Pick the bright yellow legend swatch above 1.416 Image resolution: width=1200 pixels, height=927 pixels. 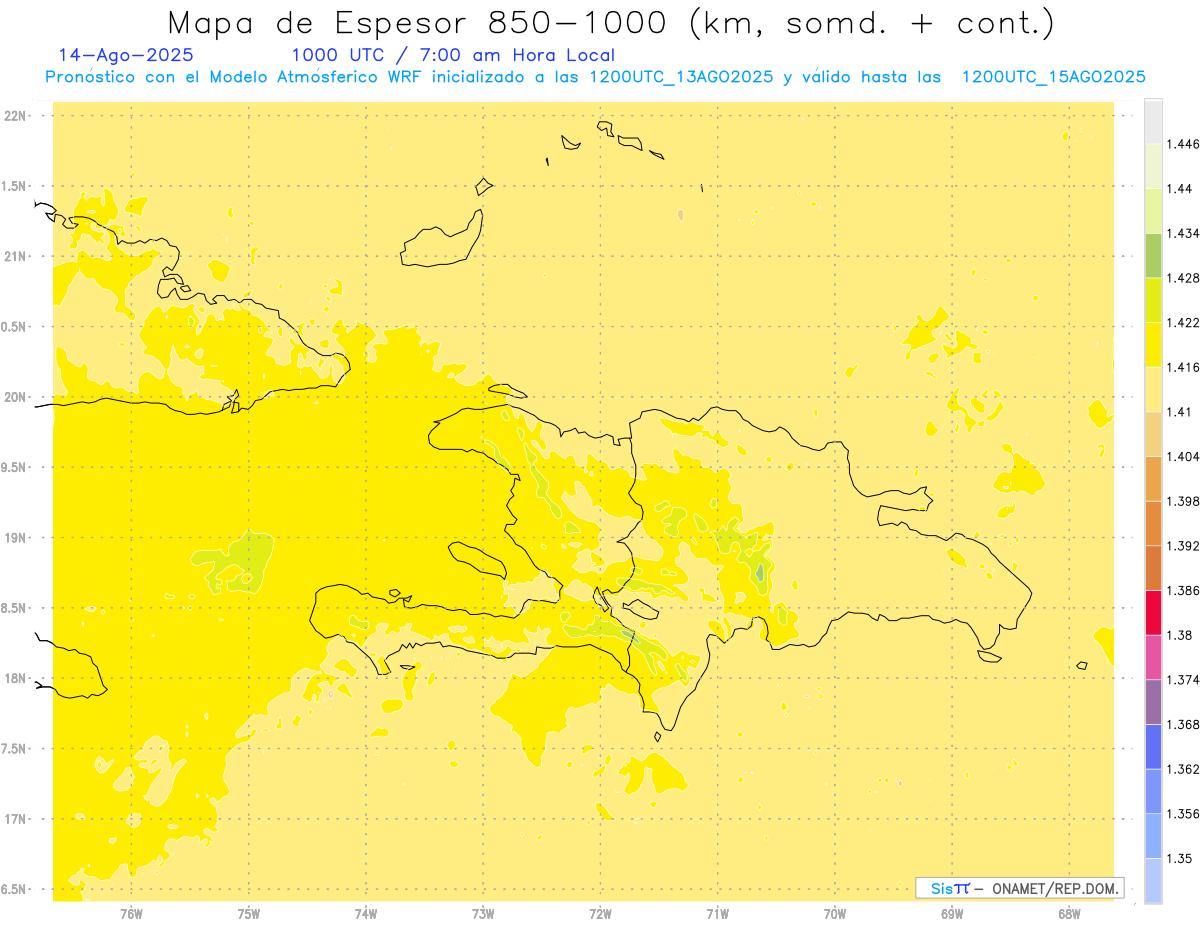coord(1153,345)
